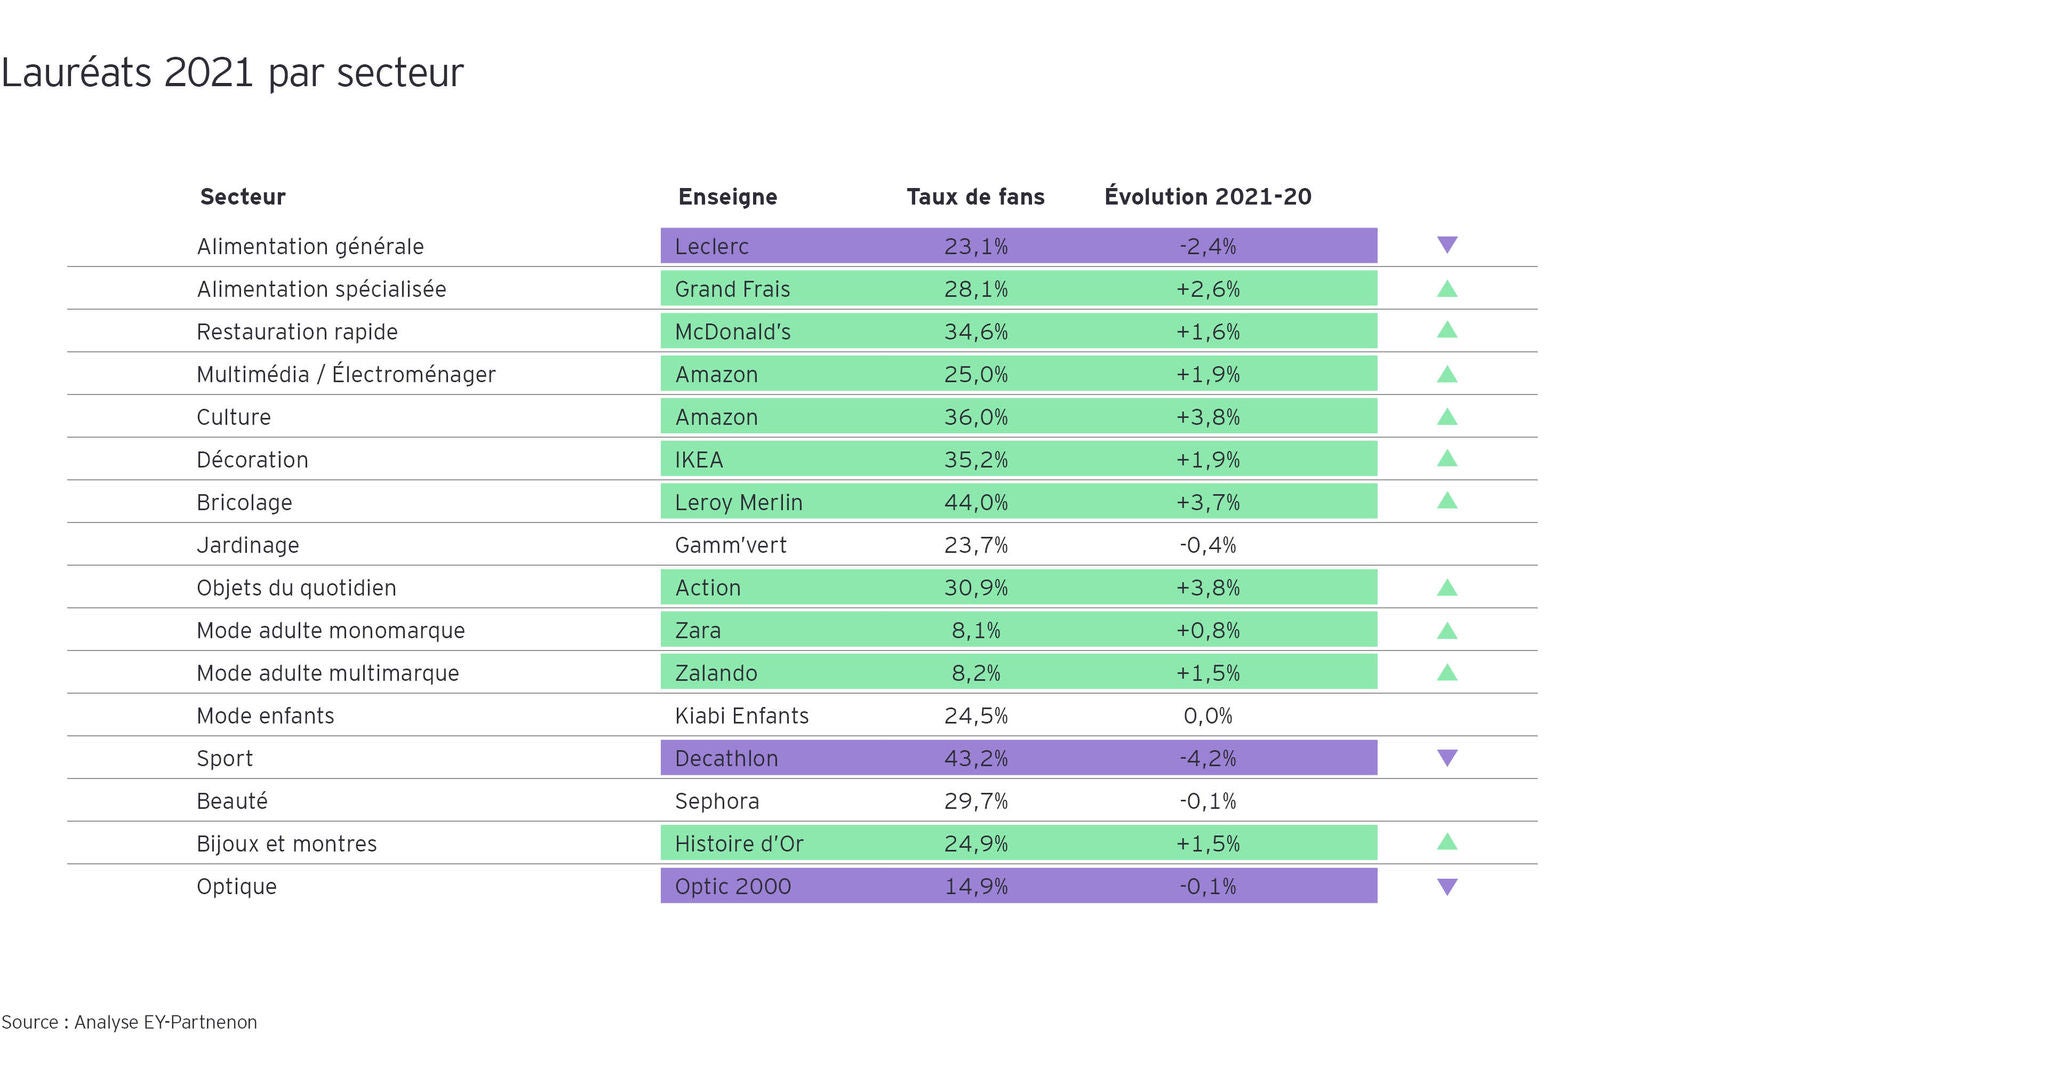2048x1087 pixels.
Task: Click the green arrow beside Action row
Action: point(1446,588)
